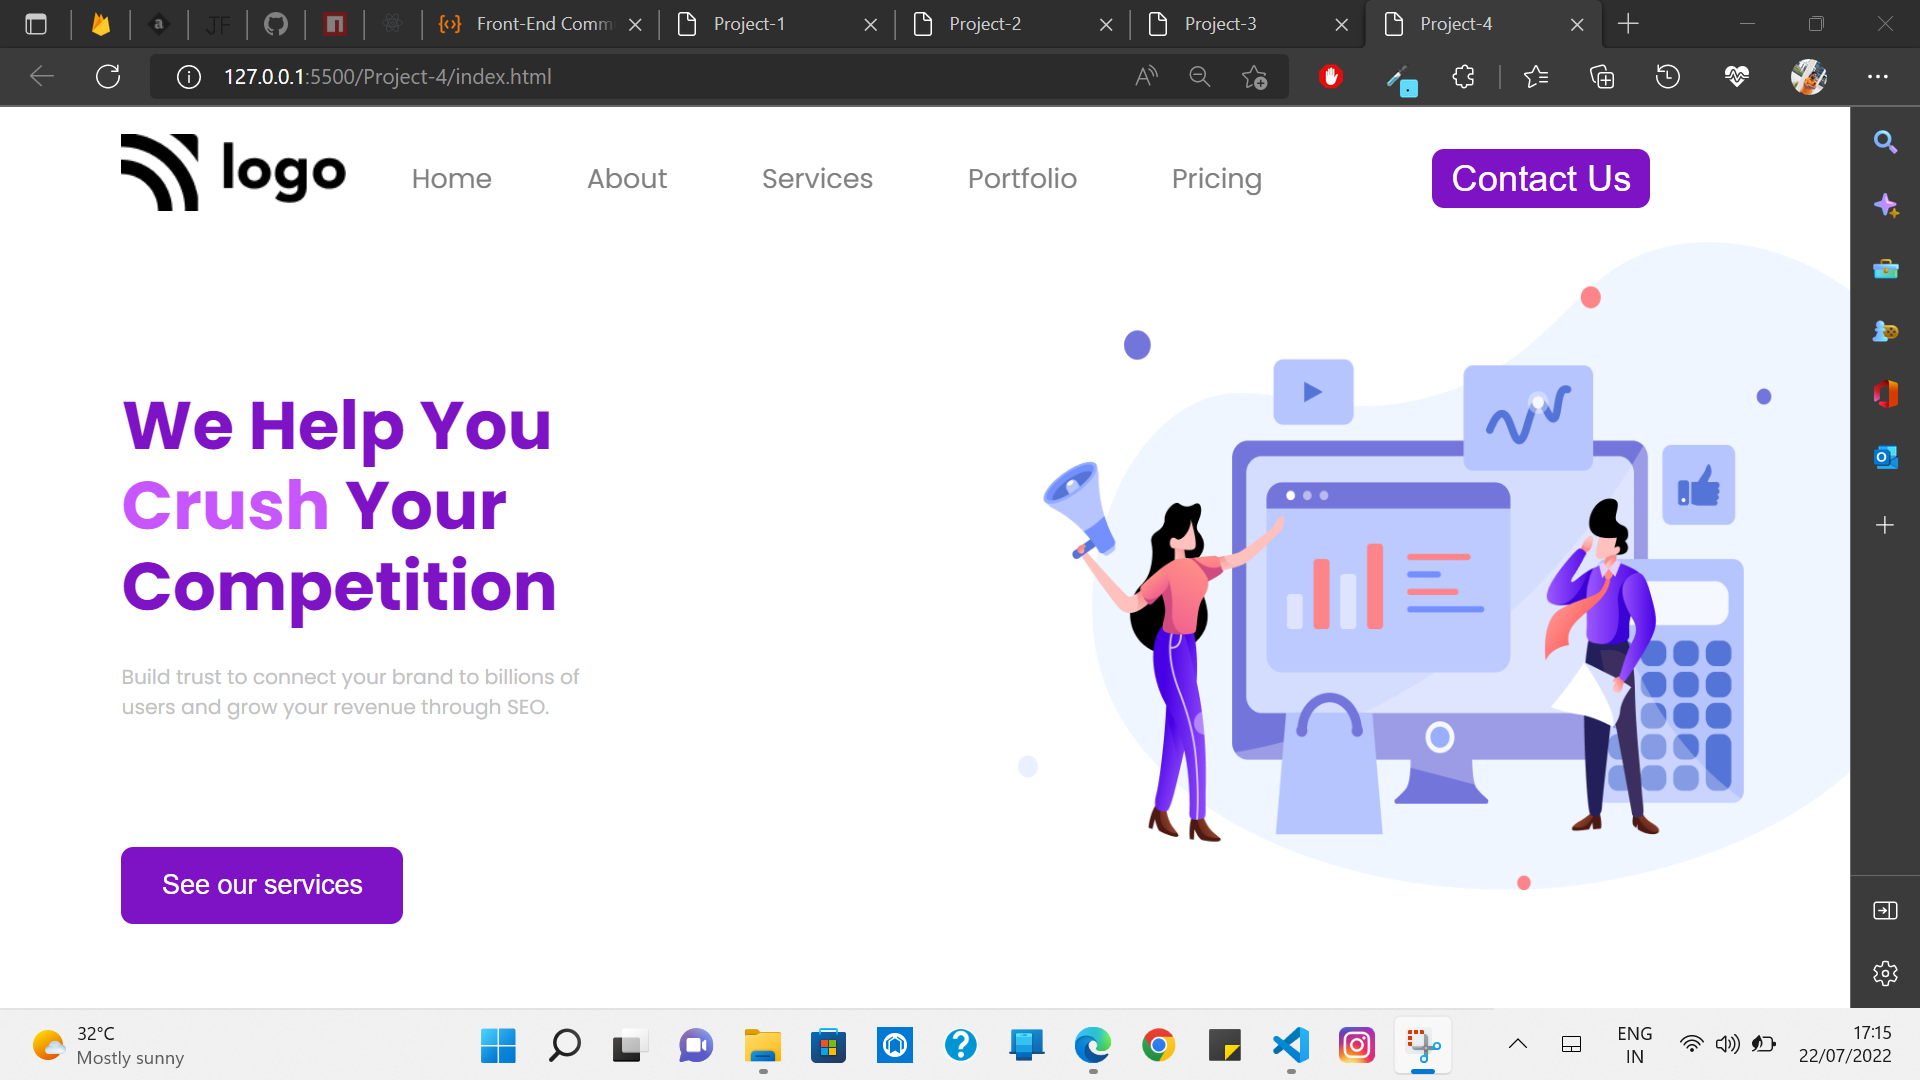Open the pinned GitHub tab

[276, 24]
